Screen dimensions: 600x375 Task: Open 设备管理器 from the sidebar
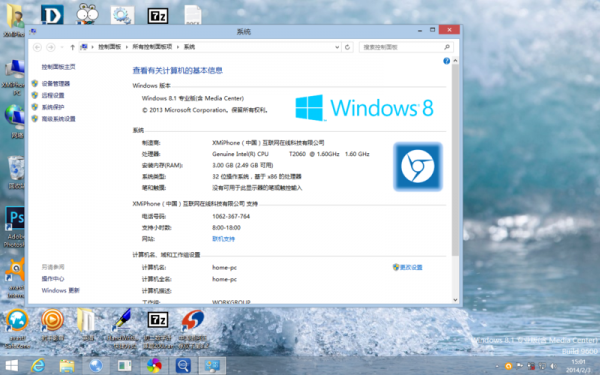(56, 83)
